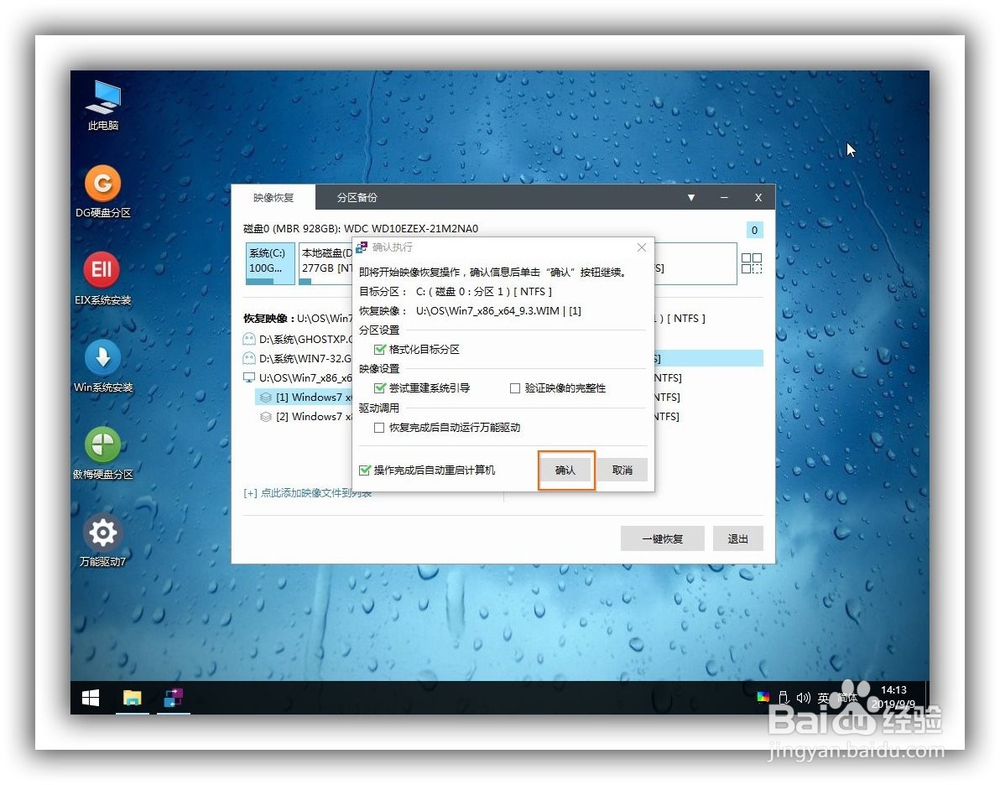Open the Windows Start button
This screenshot has width=1000, height=785.
coord(91,698)
